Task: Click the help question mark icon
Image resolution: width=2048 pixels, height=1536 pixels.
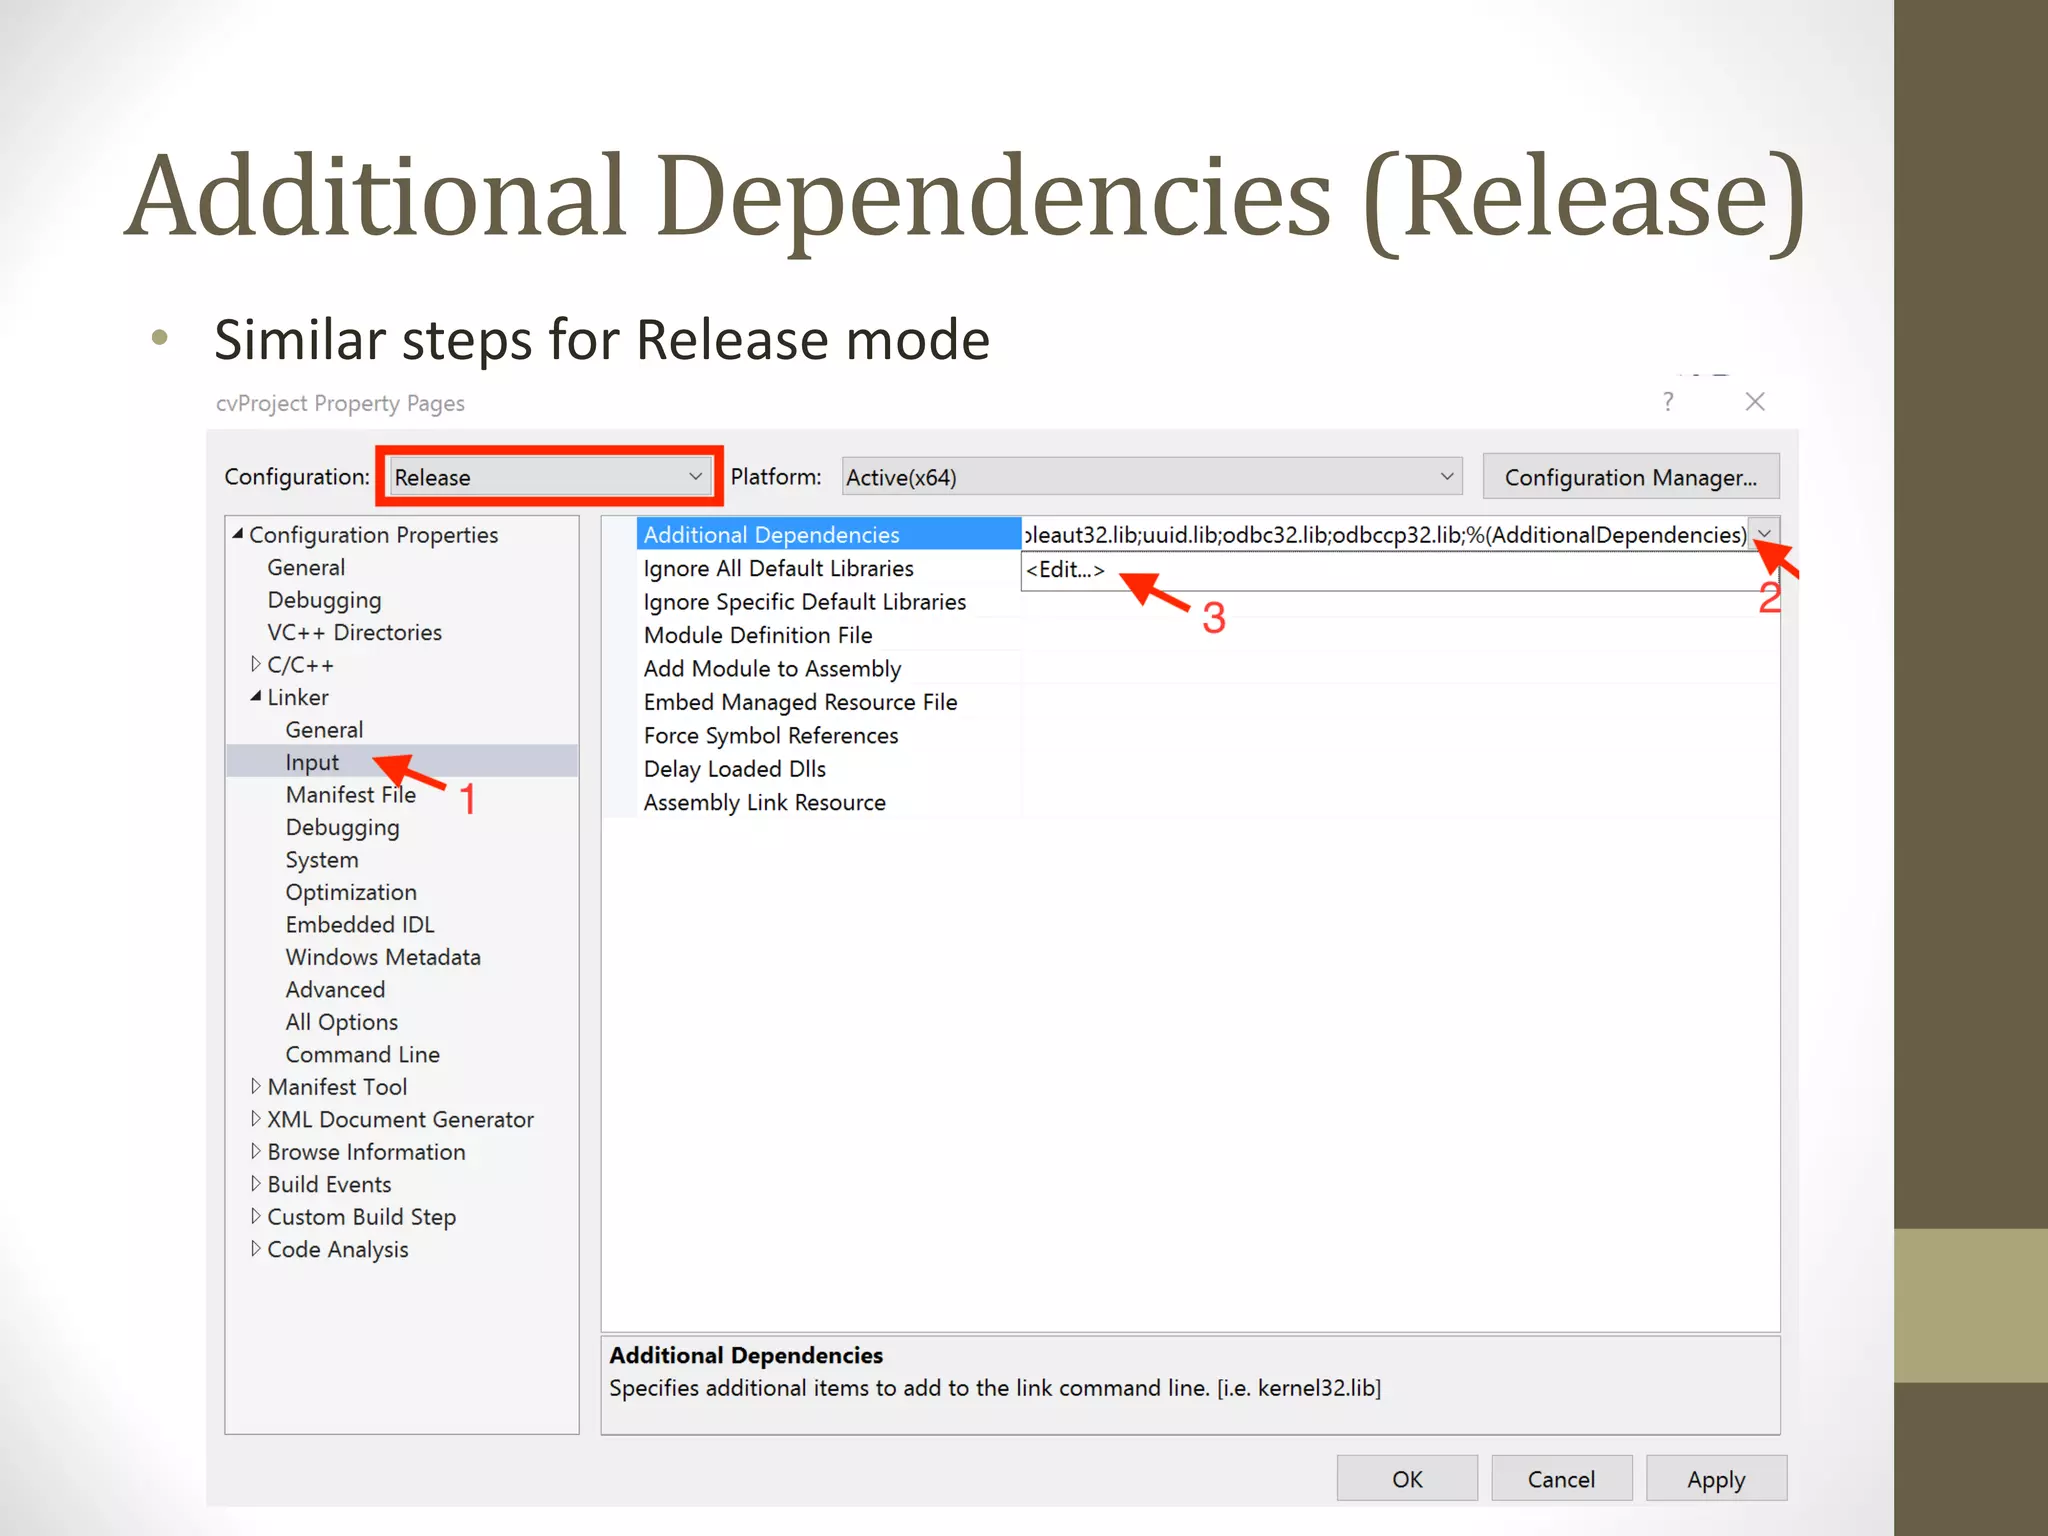Action: tap(1667, 402)
